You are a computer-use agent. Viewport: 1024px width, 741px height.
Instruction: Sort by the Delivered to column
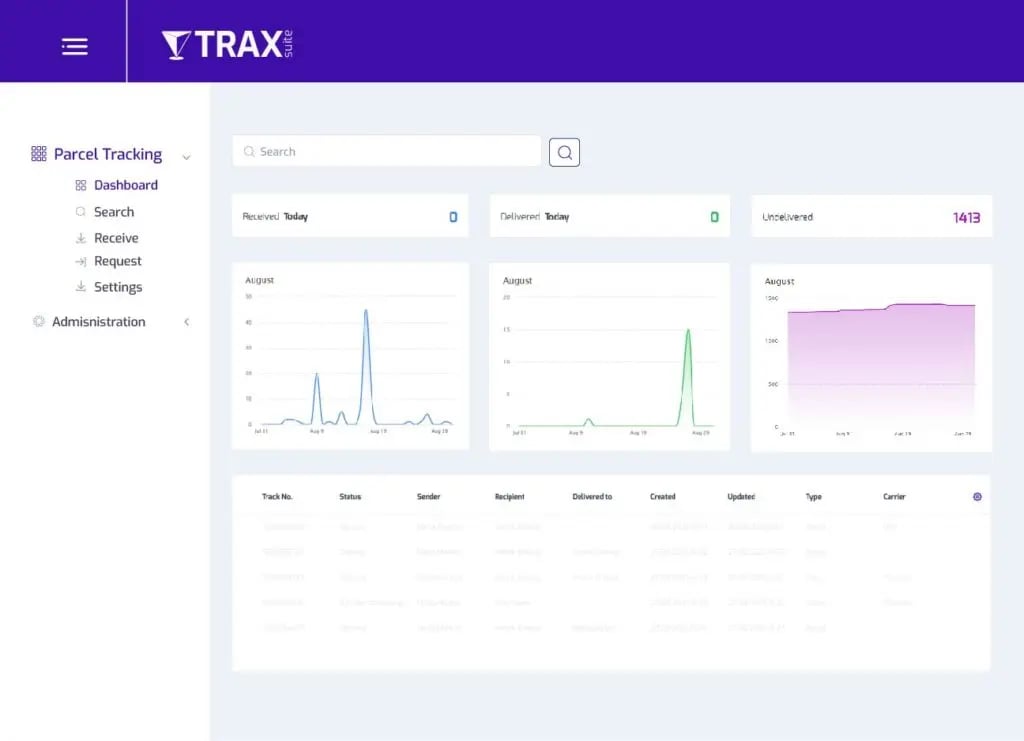pos(592,497)
